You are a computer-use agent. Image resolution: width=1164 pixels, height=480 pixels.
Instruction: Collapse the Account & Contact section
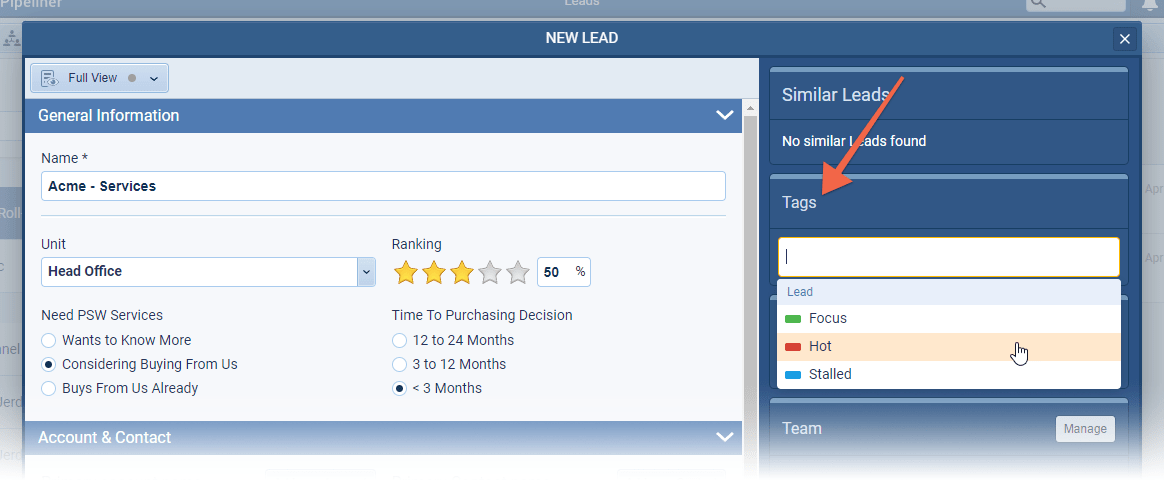click(725, 437)
